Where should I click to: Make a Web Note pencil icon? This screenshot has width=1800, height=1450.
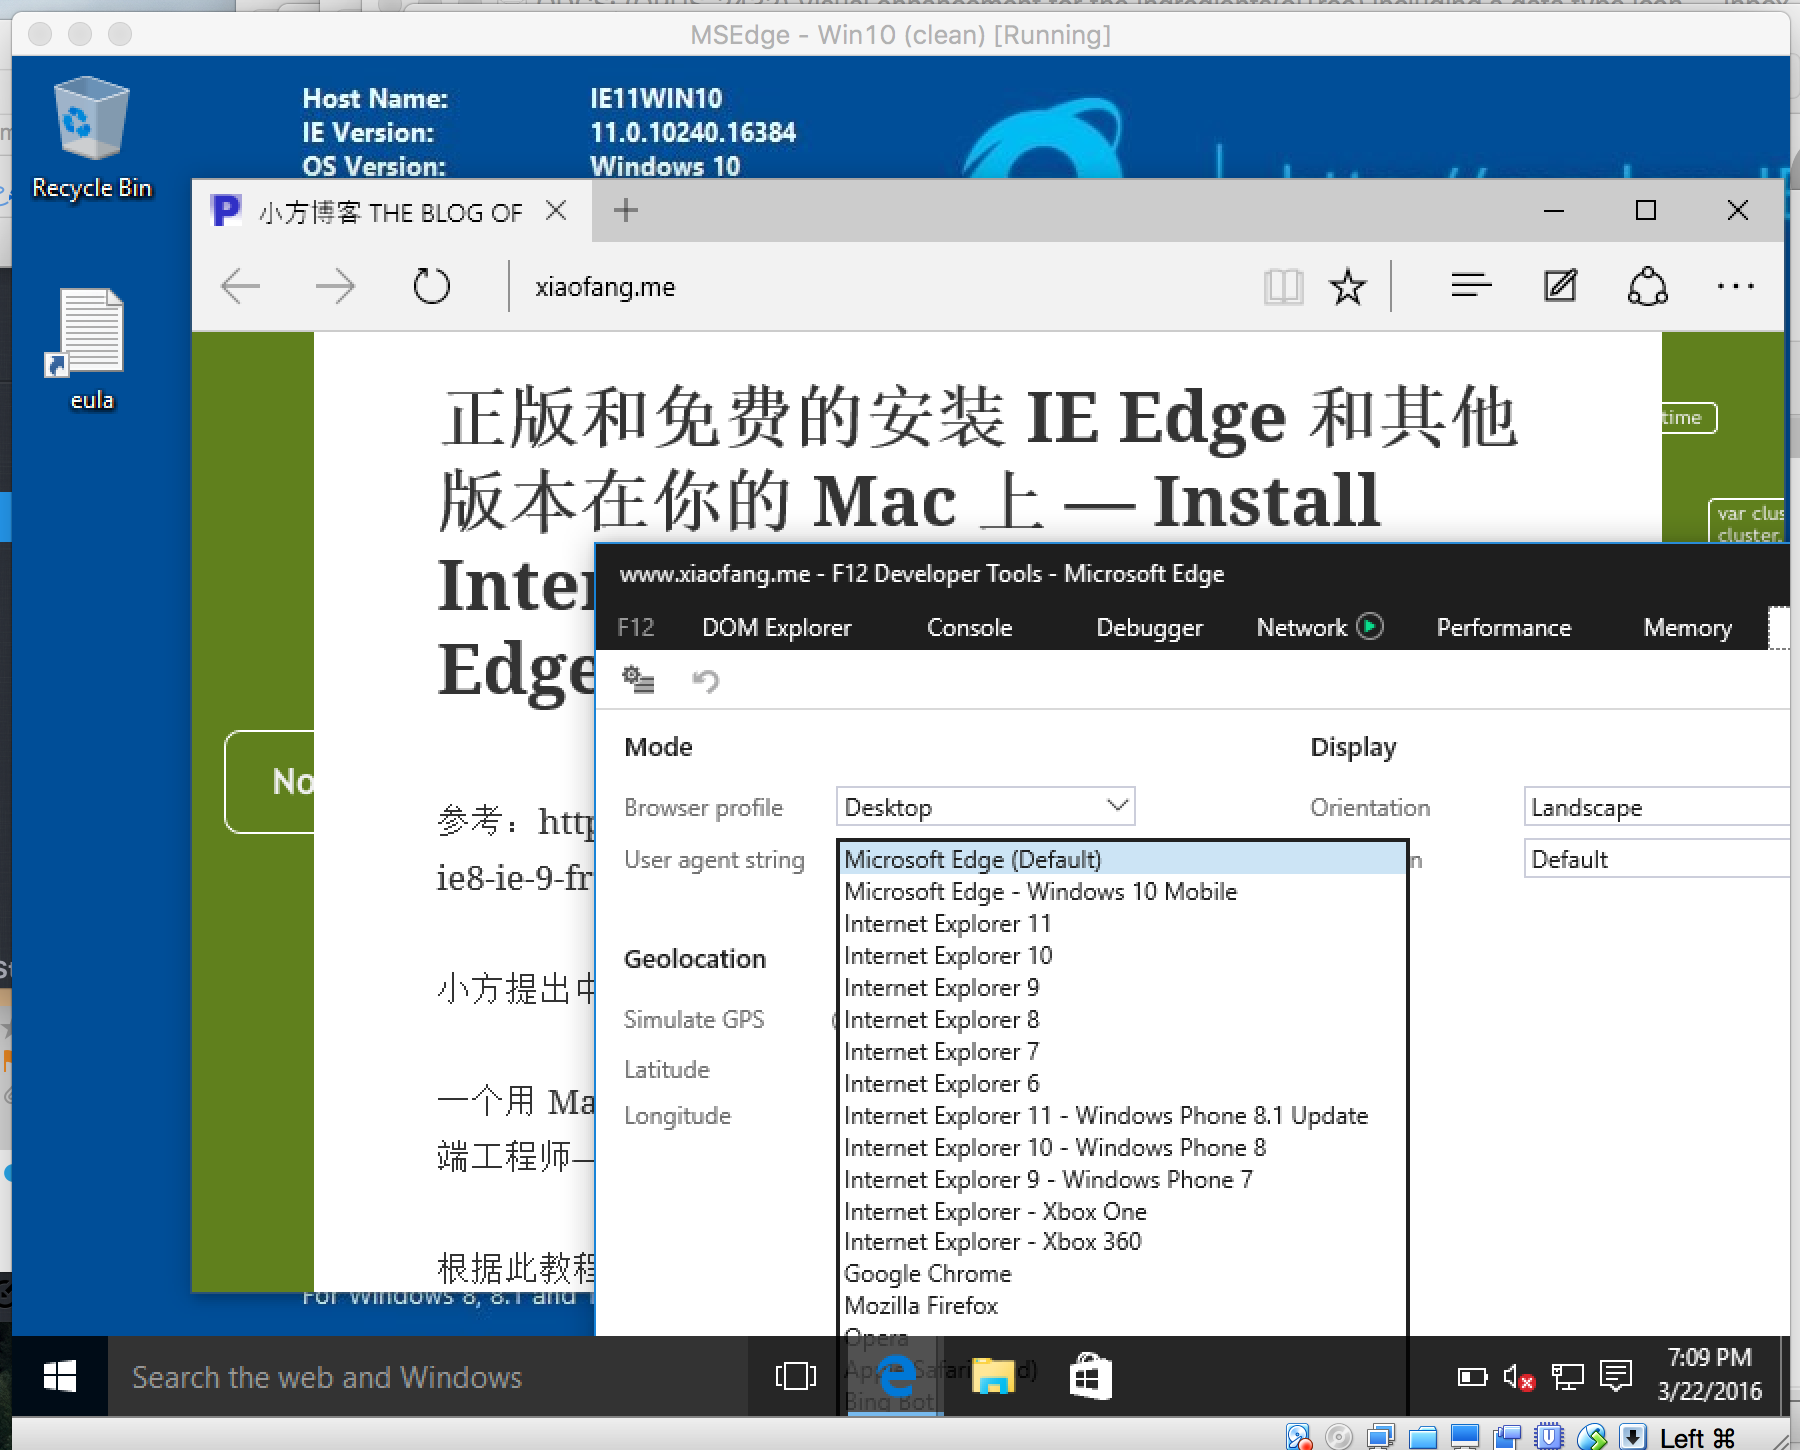click(1560, 287)
